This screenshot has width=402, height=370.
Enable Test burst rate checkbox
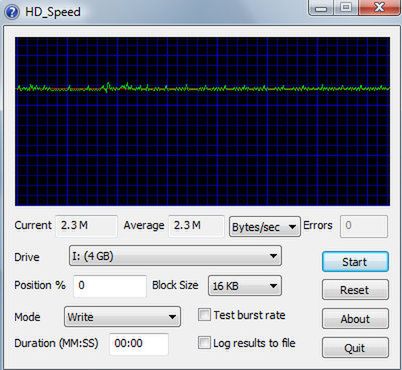coord(204,315)
